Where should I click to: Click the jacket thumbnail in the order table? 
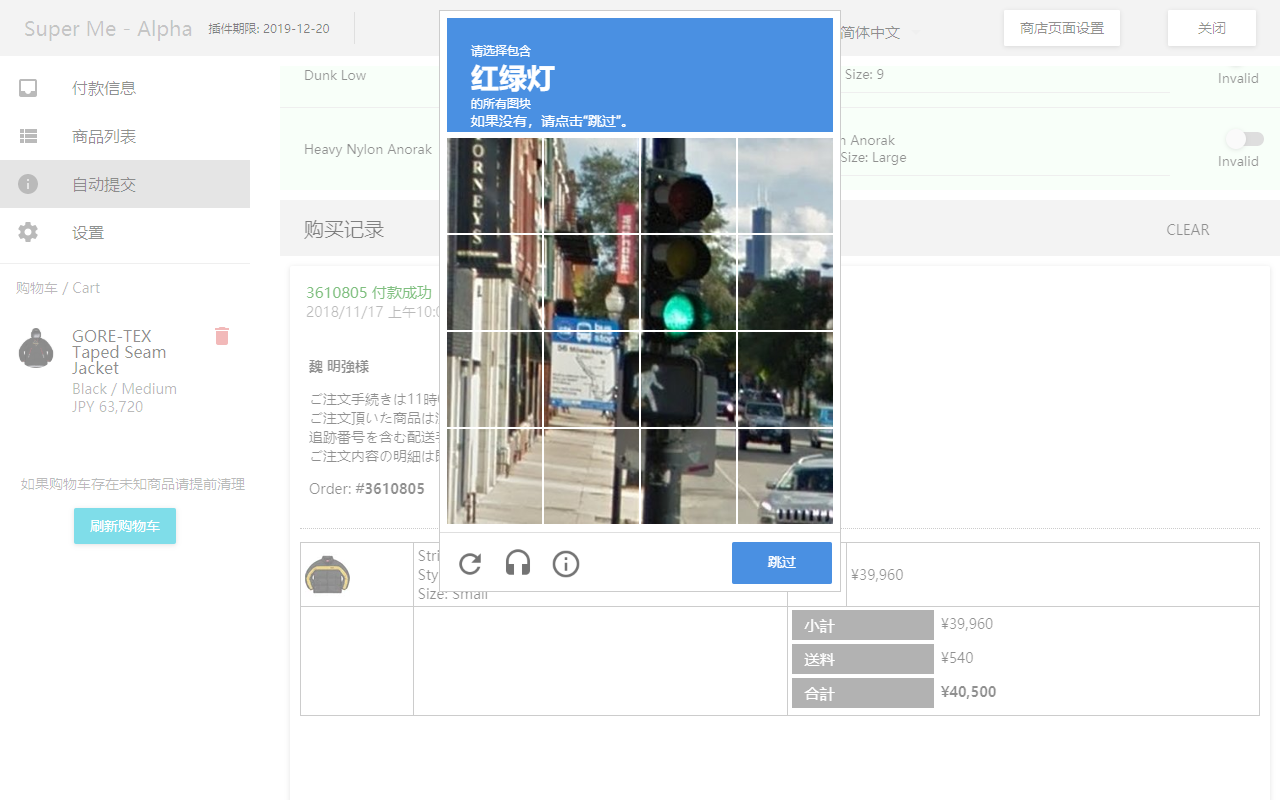[x=327, y=574]
